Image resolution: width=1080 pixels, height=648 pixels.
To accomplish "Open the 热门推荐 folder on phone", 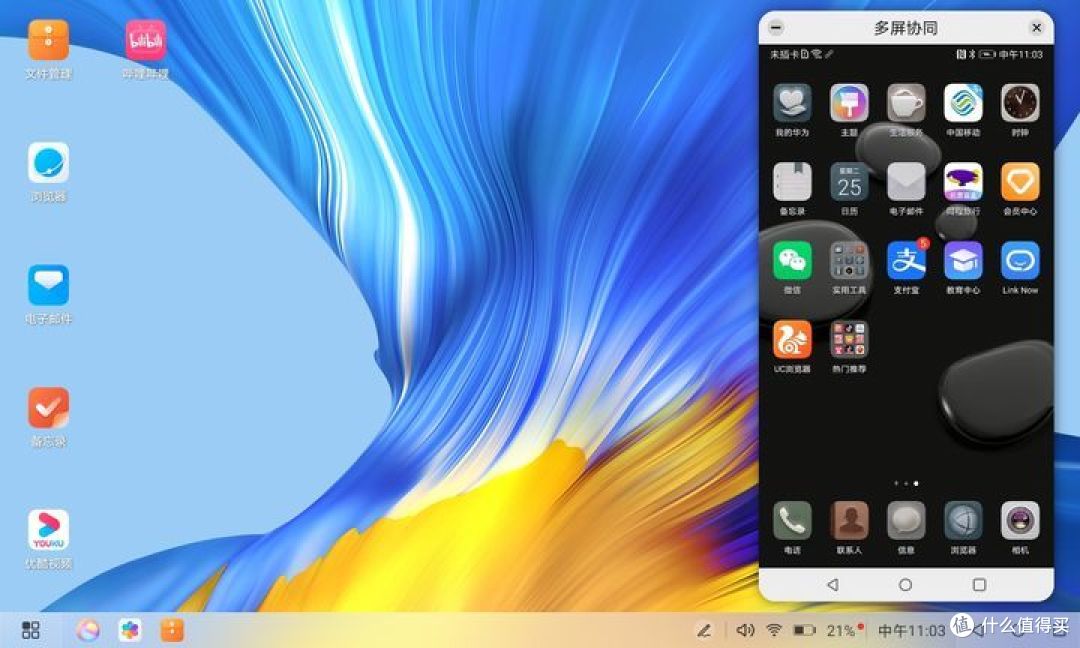I will click(849, 339).
